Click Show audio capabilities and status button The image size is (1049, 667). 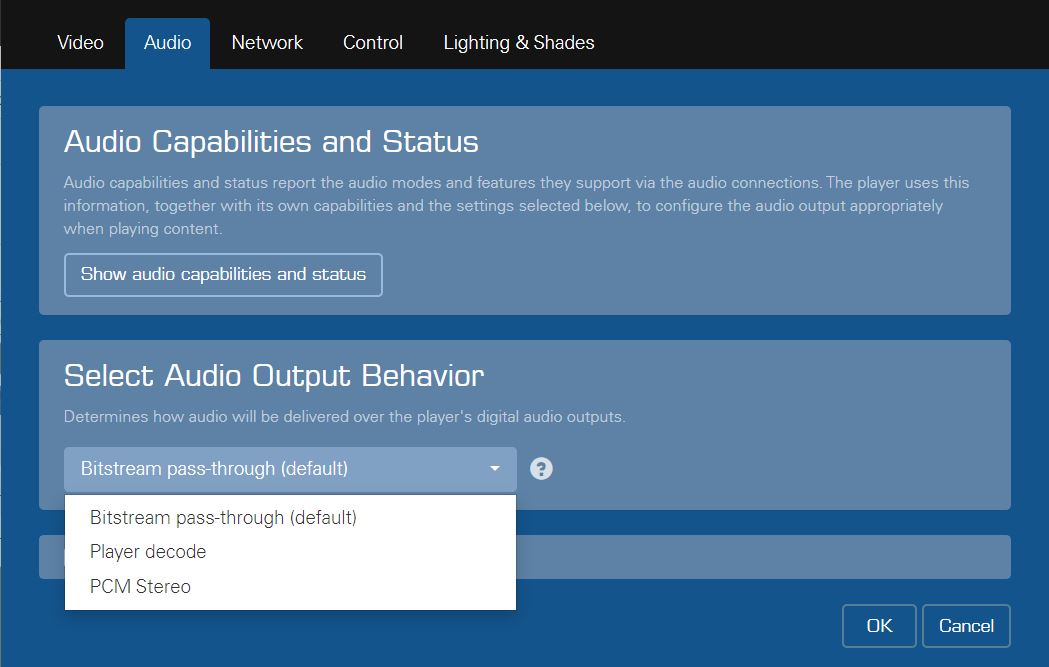(x=223, y=274)
